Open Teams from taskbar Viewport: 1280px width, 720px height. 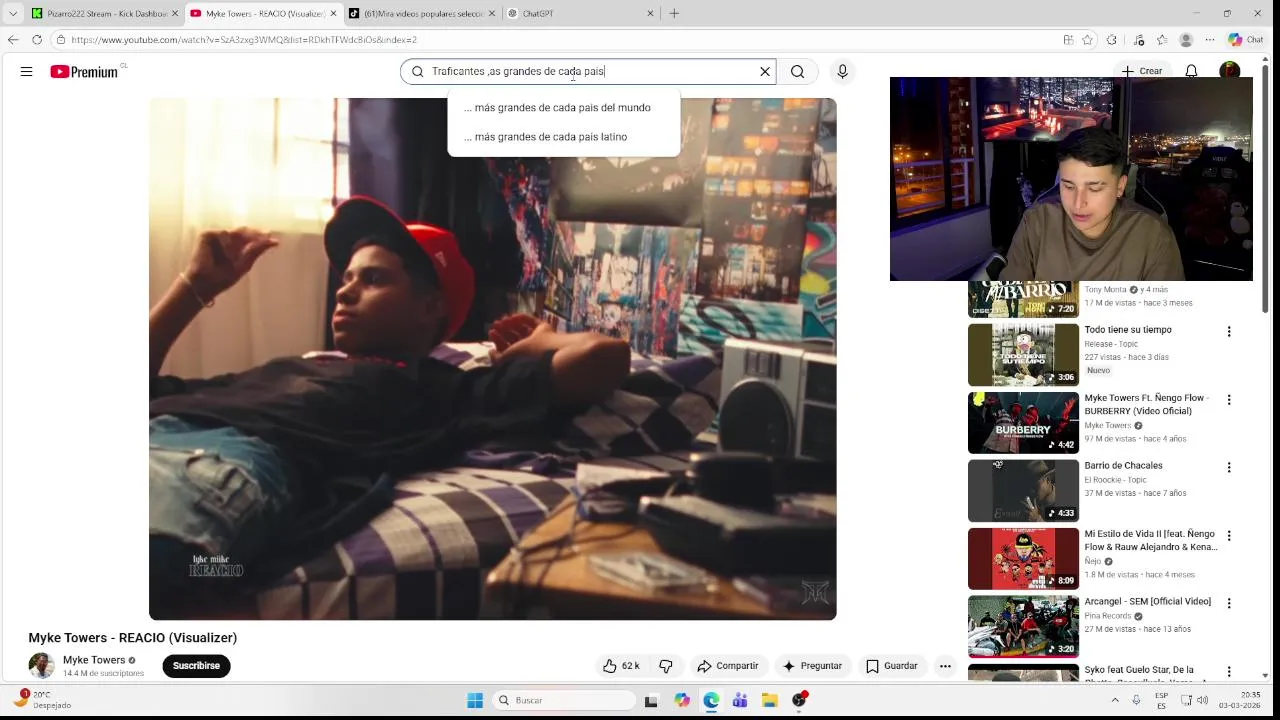[740, 700]
